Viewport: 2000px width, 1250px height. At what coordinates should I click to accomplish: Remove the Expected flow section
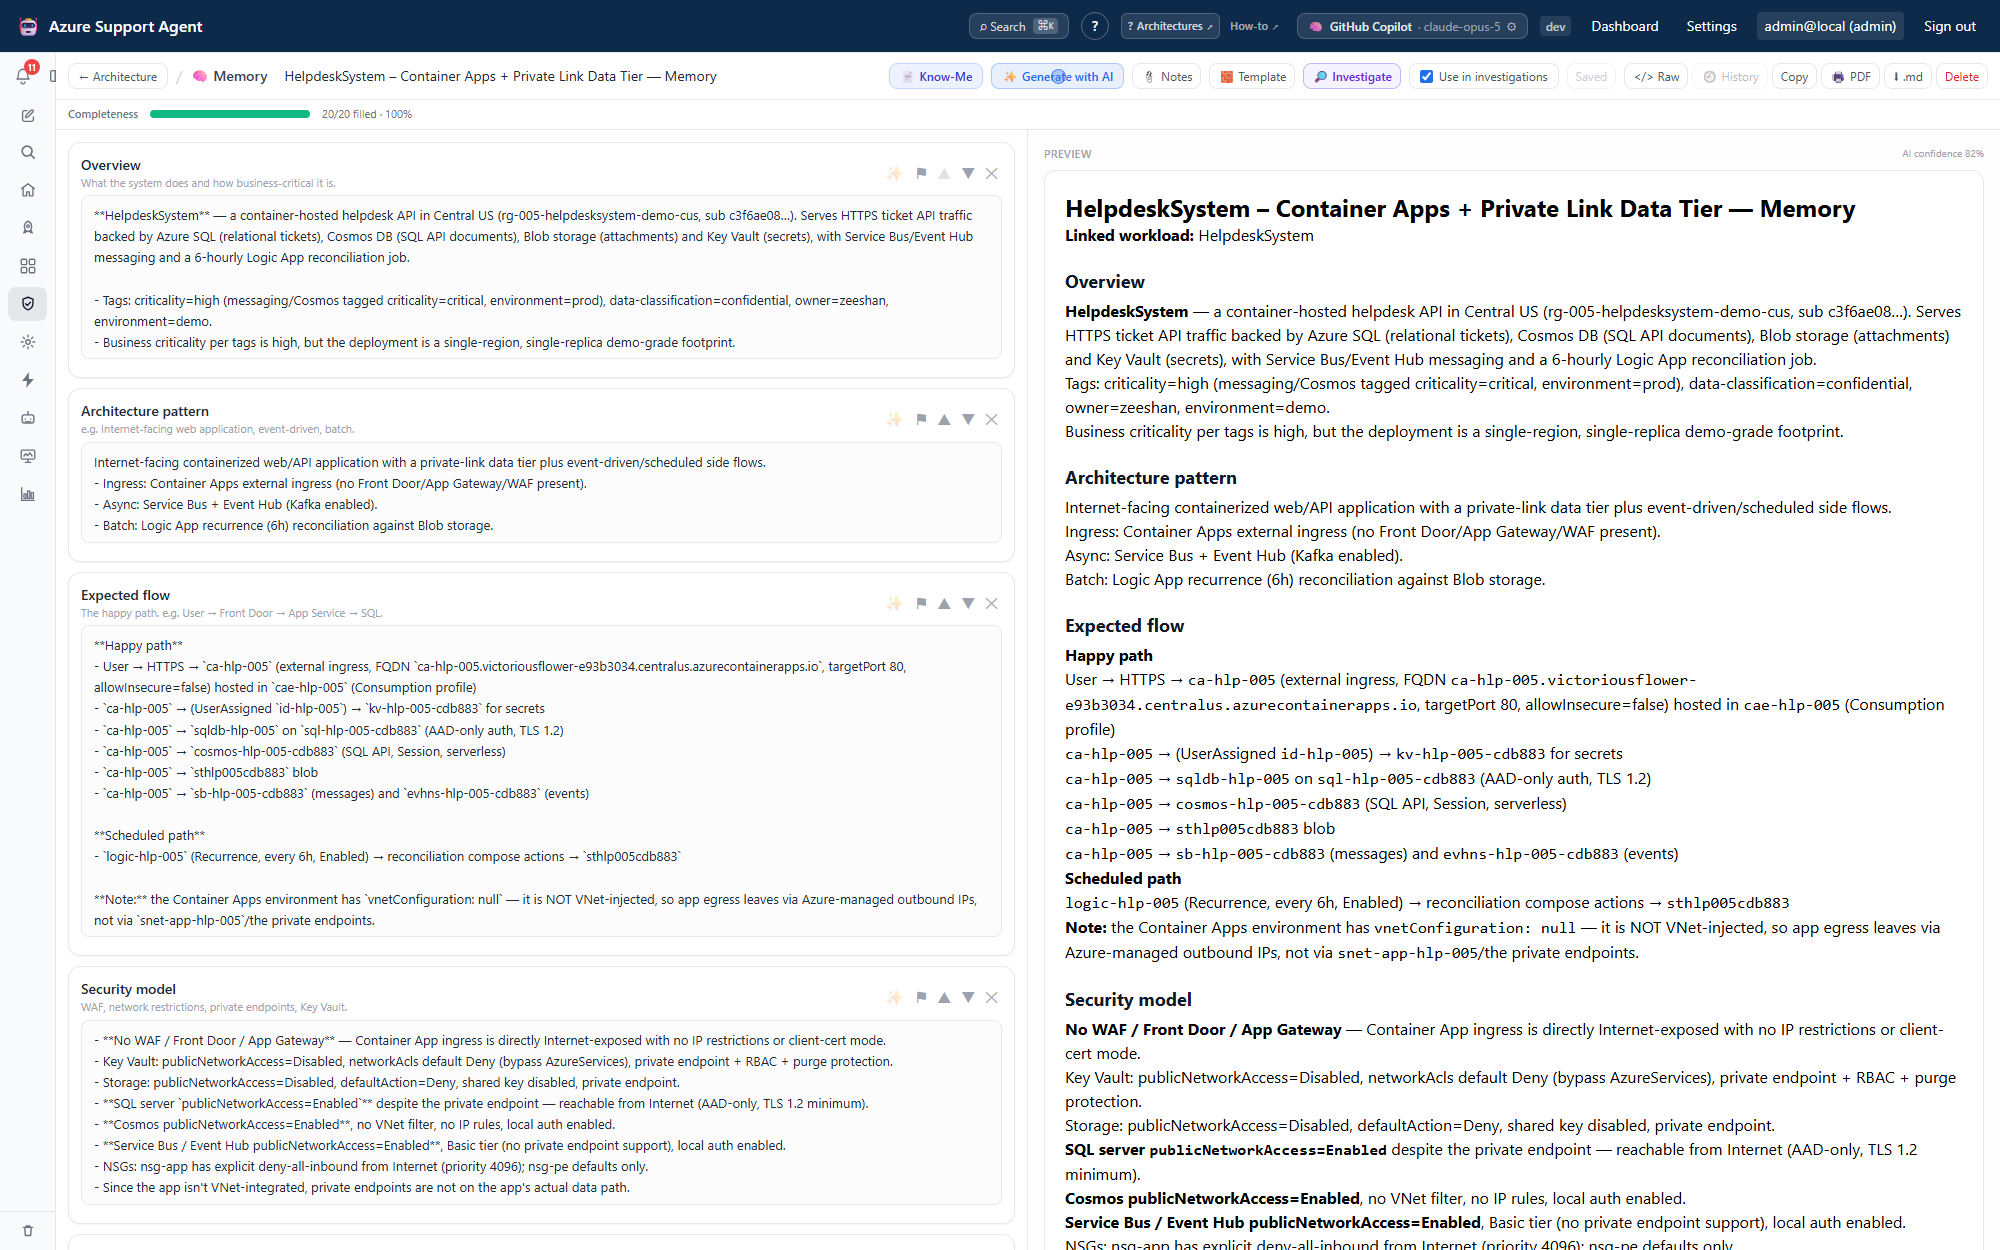(x=992, y=603)
